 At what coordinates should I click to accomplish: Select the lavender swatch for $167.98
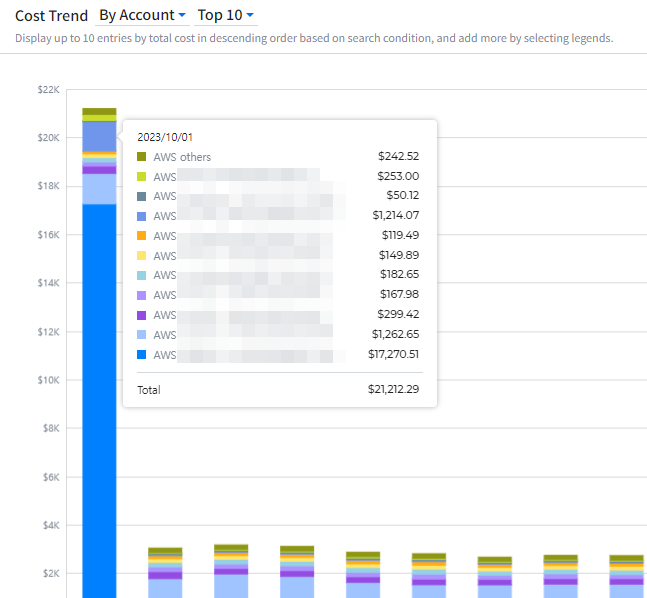click(142, 295)
